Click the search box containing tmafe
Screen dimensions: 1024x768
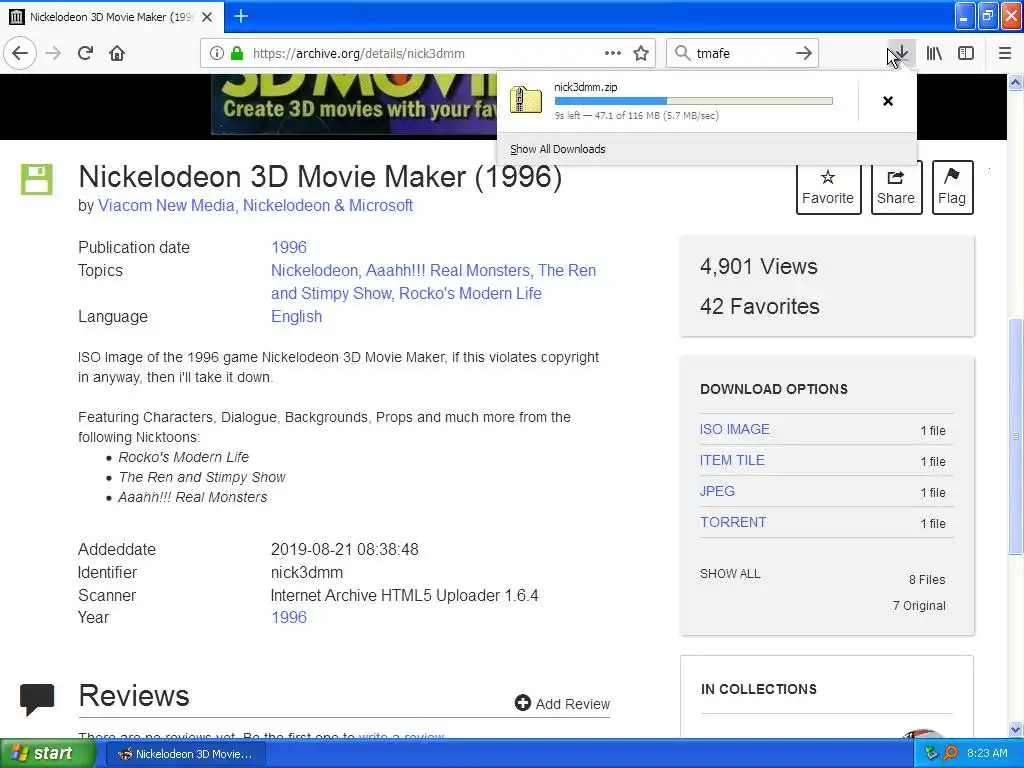[743, 54]
